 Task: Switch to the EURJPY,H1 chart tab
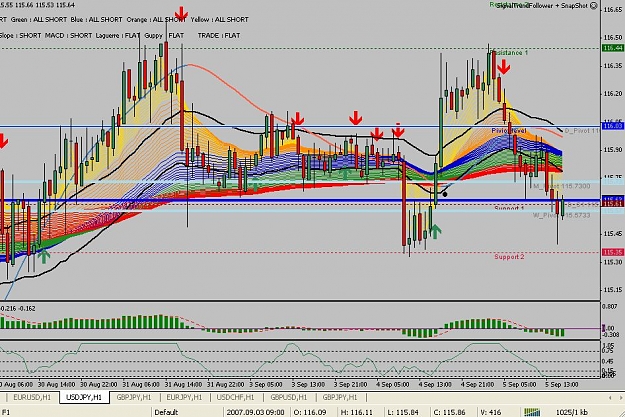coord(184,397)
